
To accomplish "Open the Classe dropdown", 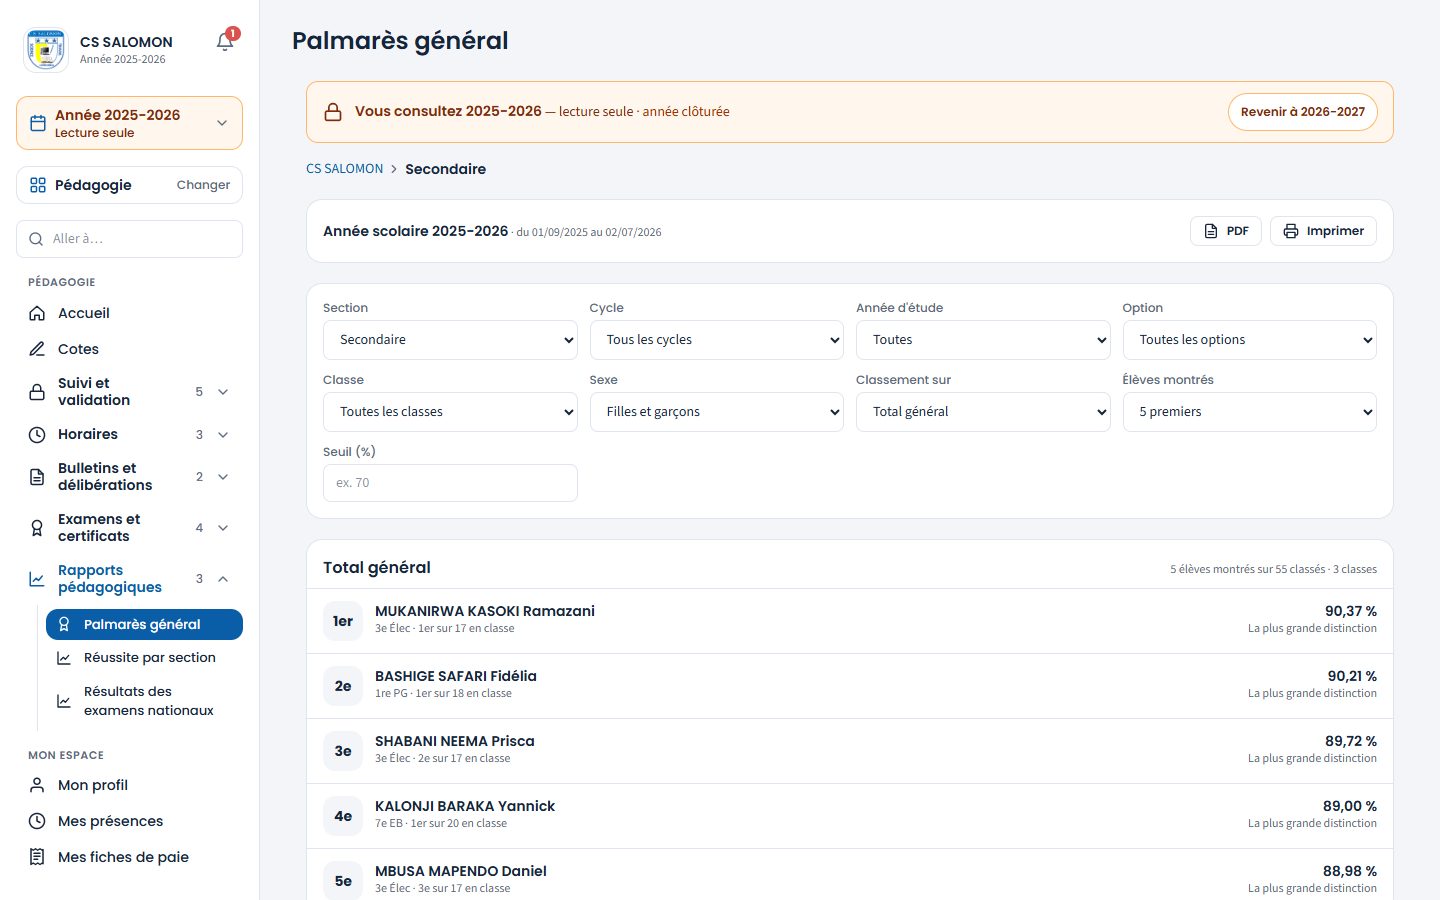I will (450, 412).
